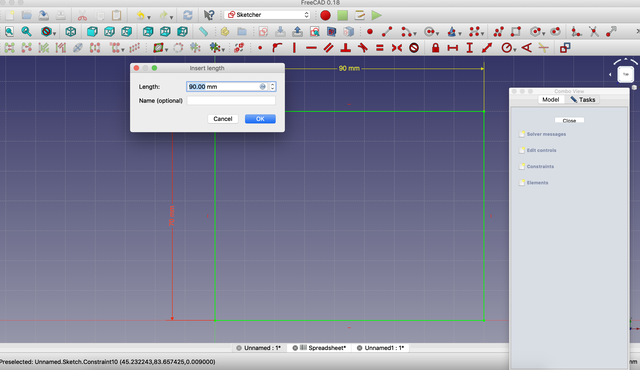Click the Length field stepper arrows
Image resolution: width=640 pixels, height=370 pixels.
click(x=272, y=86)
